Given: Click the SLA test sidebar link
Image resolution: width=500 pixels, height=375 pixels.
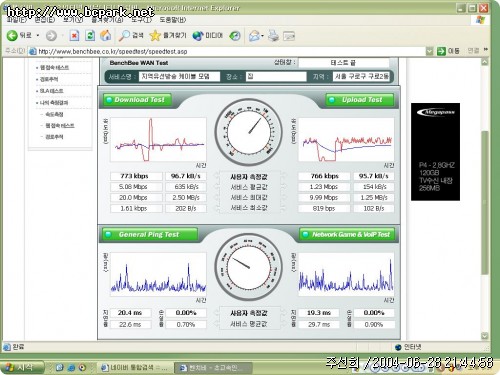Looking at the screenshot, I should [51, 91].
